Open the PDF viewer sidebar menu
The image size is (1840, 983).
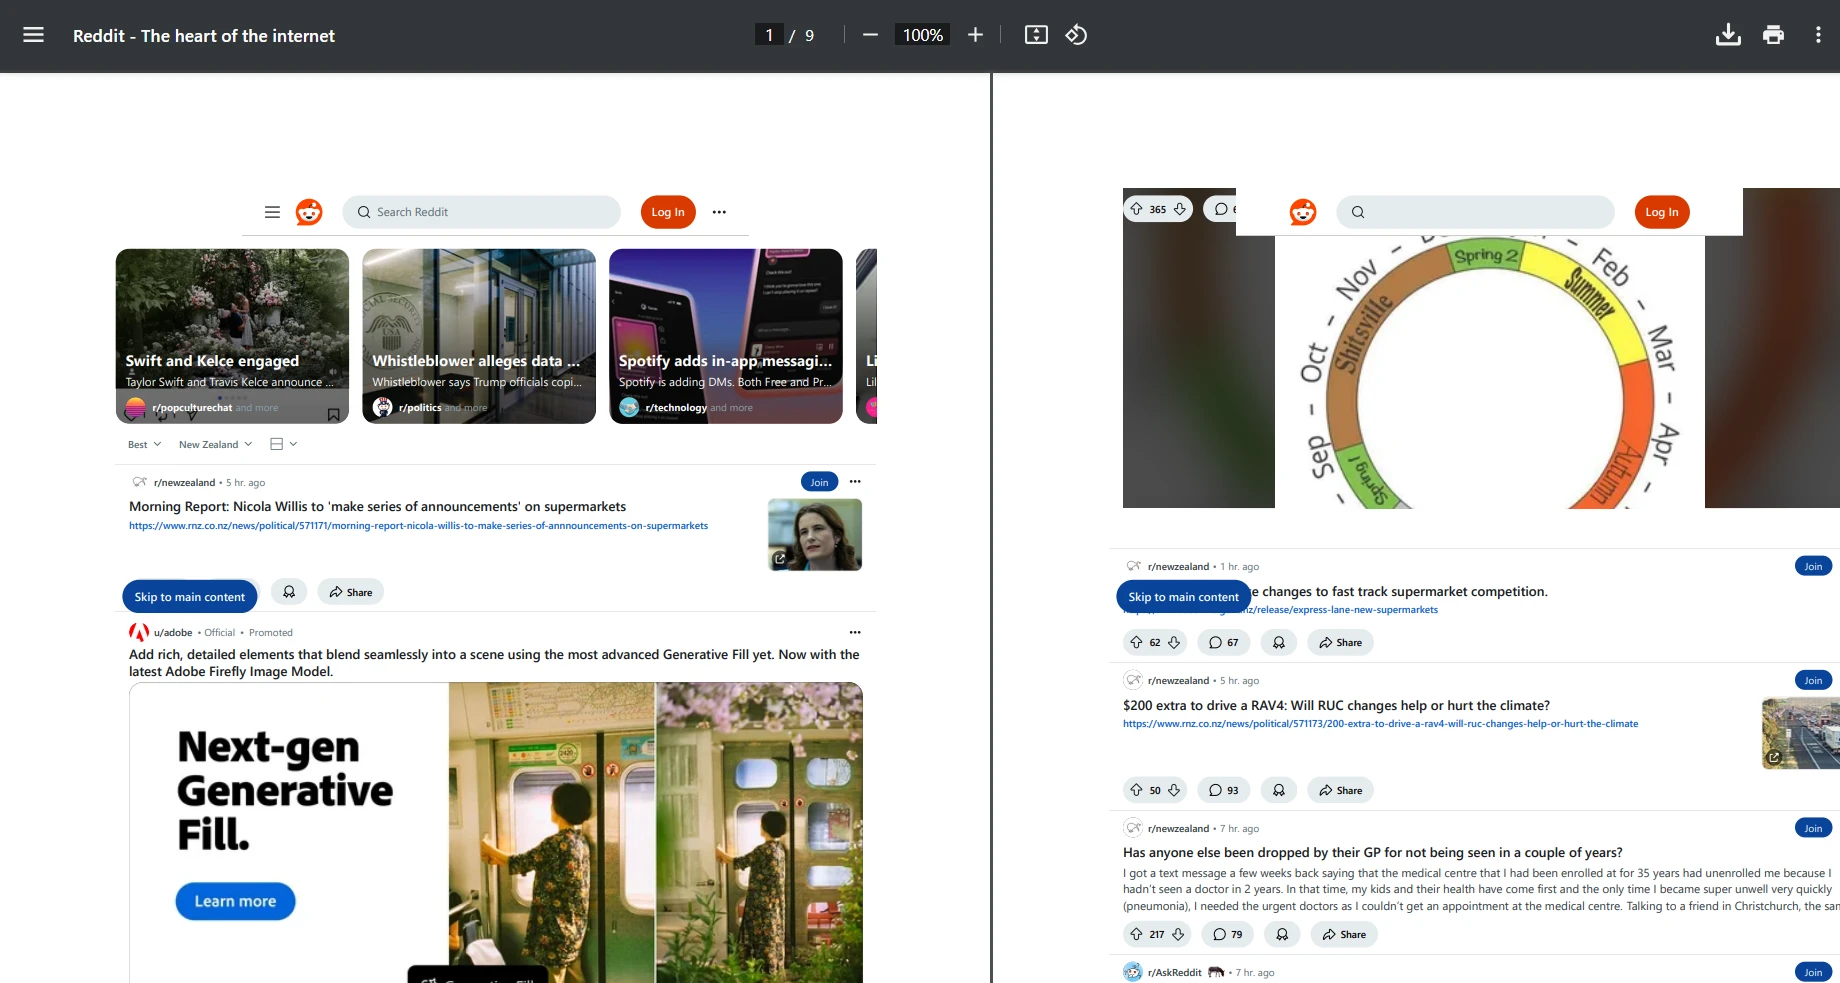33,35
